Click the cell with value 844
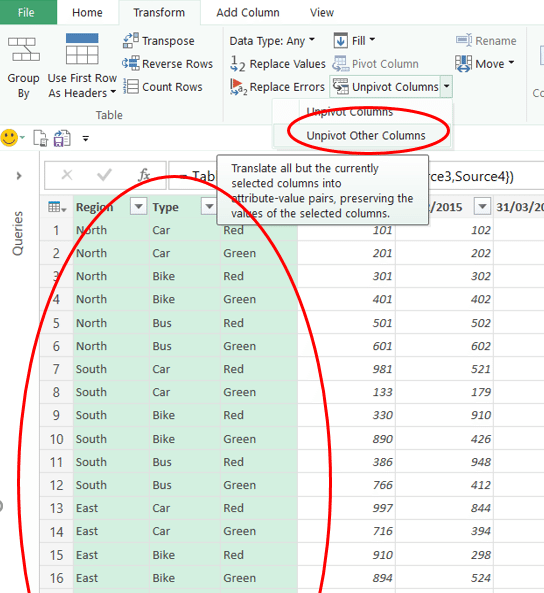The height and width of the screenshot is (593, 544). 445,508
